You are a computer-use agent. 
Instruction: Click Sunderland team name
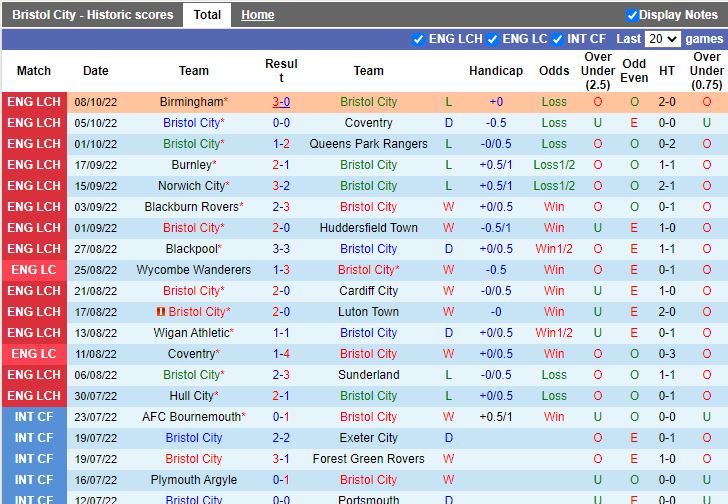[369, 375]
